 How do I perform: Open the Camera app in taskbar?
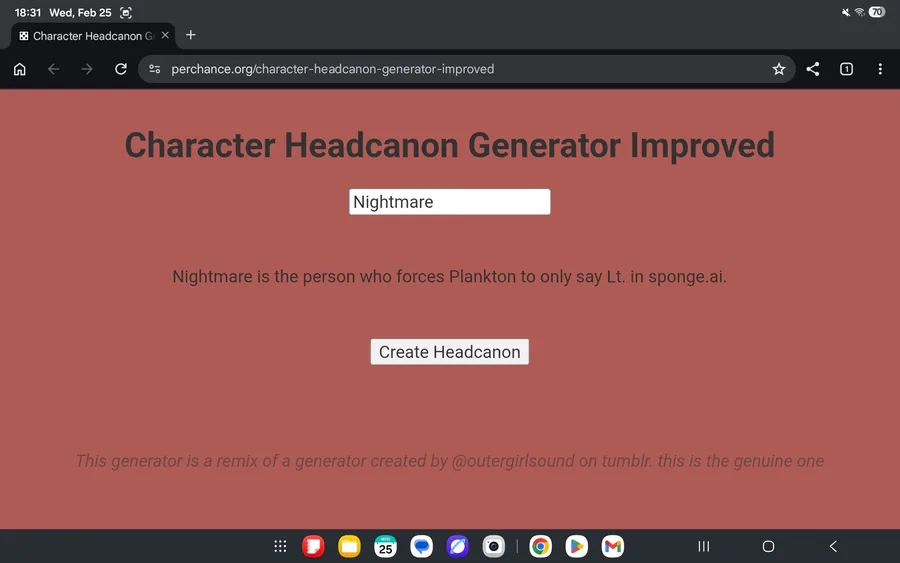pos(494,546)
